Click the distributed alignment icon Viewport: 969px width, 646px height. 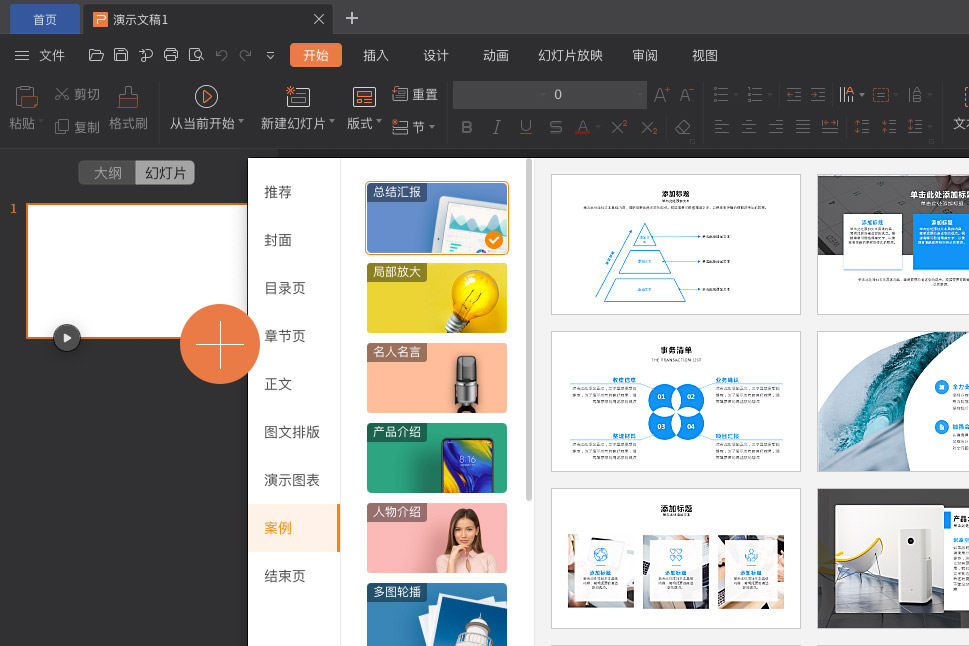[830, 127]
